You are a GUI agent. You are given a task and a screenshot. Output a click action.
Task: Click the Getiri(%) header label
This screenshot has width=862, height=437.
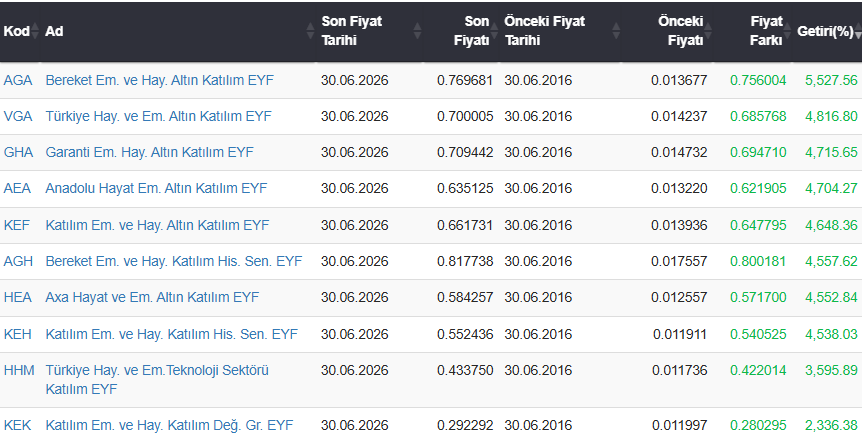coord(825,31)
